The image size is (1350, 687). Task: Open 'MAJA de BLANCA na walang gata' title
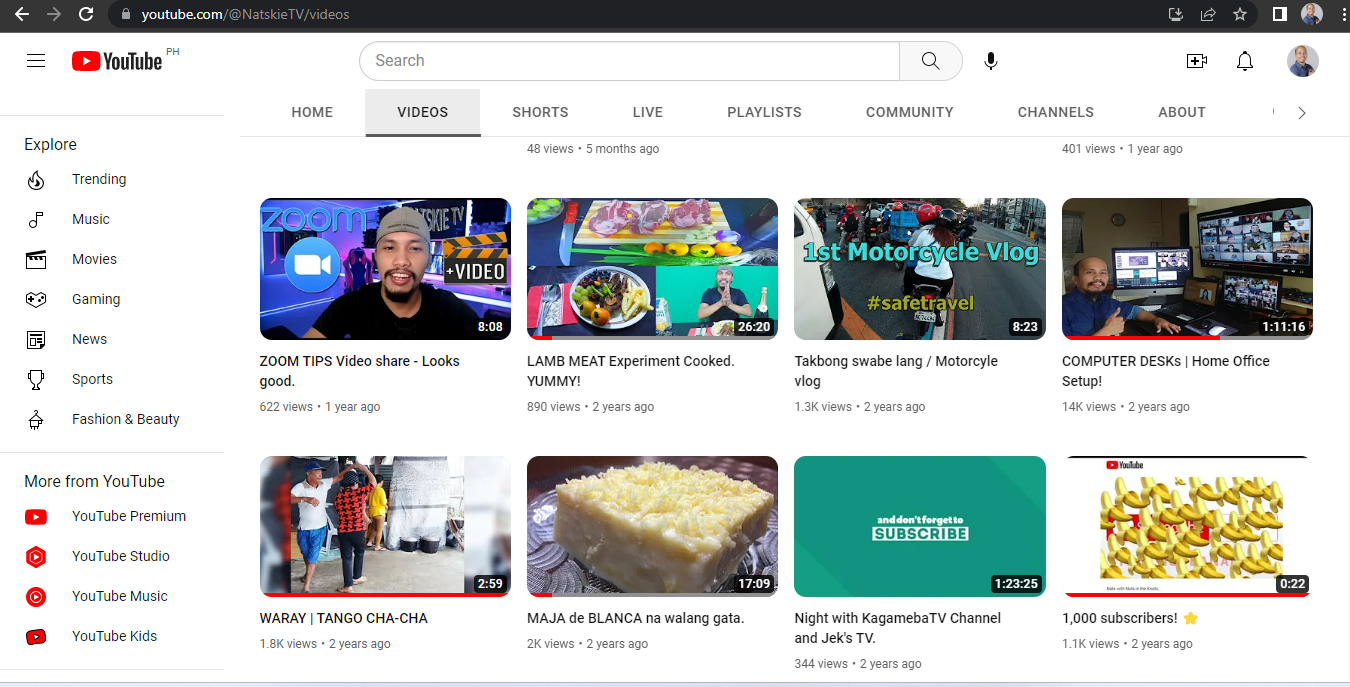[635, 619]
